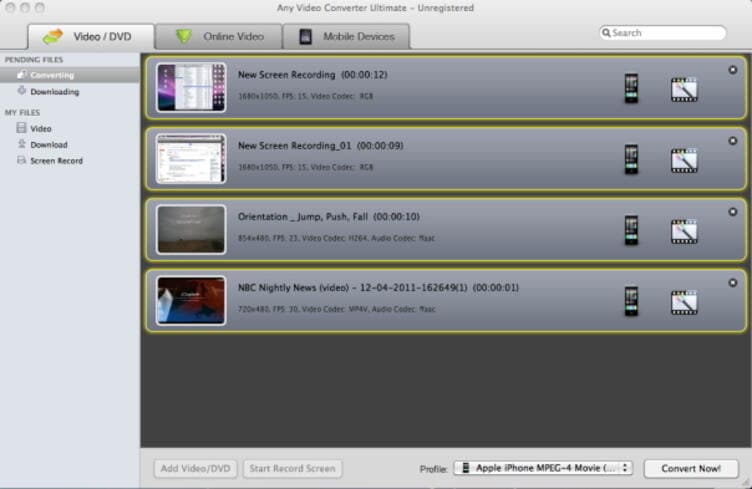
Task: Select thumbnail of NBC Nightly News video
Action: (x=191, y=301)
